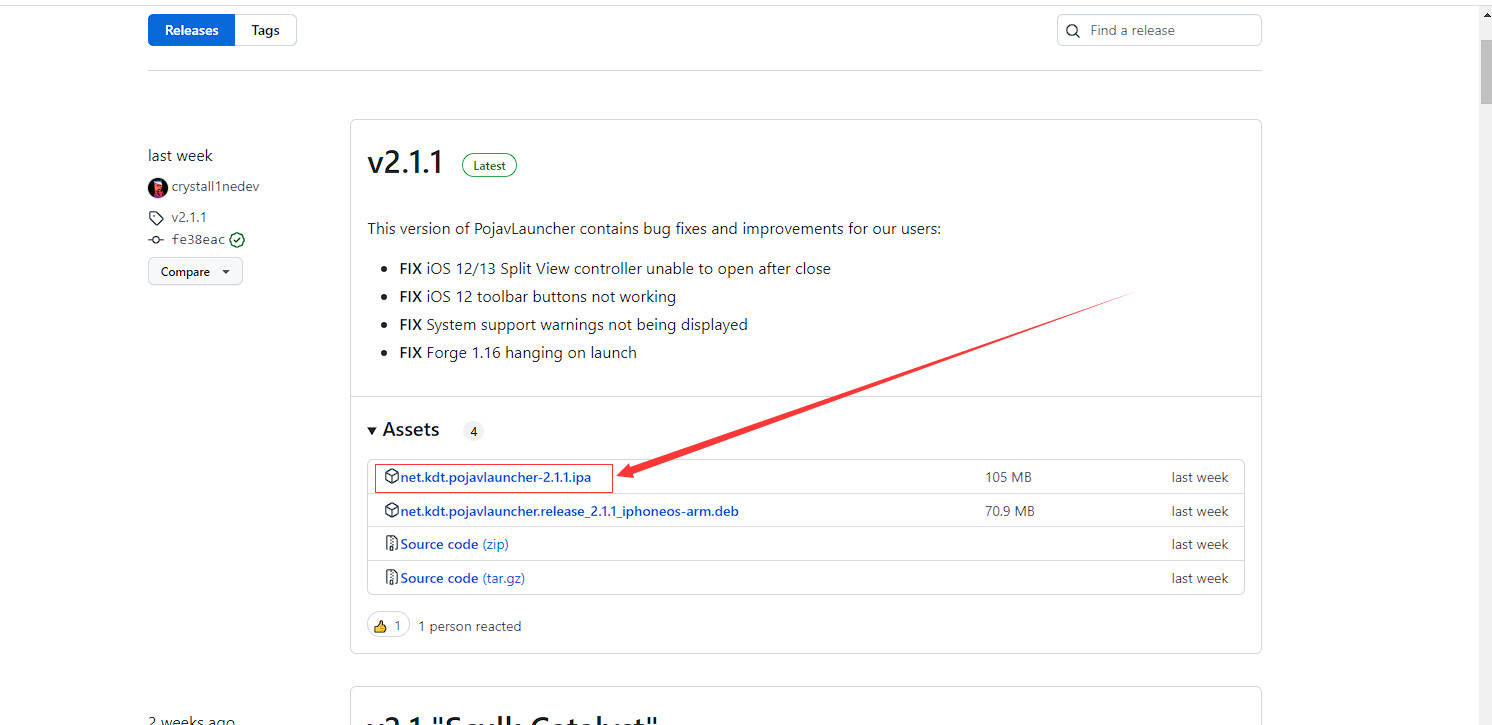Open the crystall1nedev profile link
Viewport: 1492px width, 725px height.
click(215, 187)
